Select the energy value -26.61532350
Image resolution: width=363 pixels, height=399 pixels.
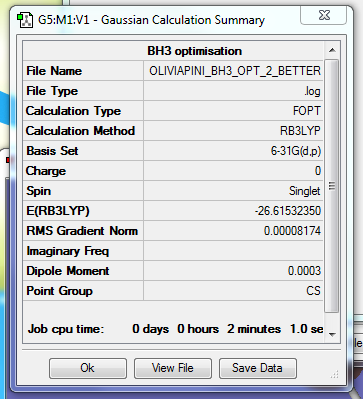click(288, 211)
